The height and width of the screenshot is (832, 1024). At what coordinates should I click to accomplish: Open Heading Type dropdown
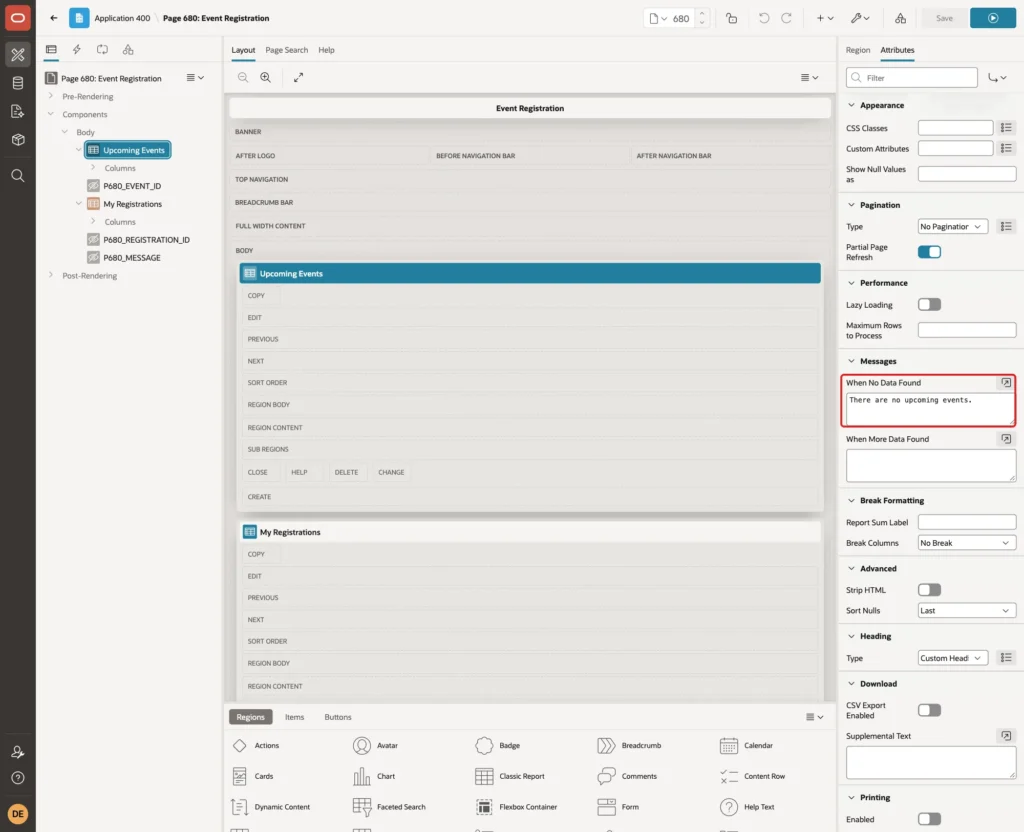[952, 658]
